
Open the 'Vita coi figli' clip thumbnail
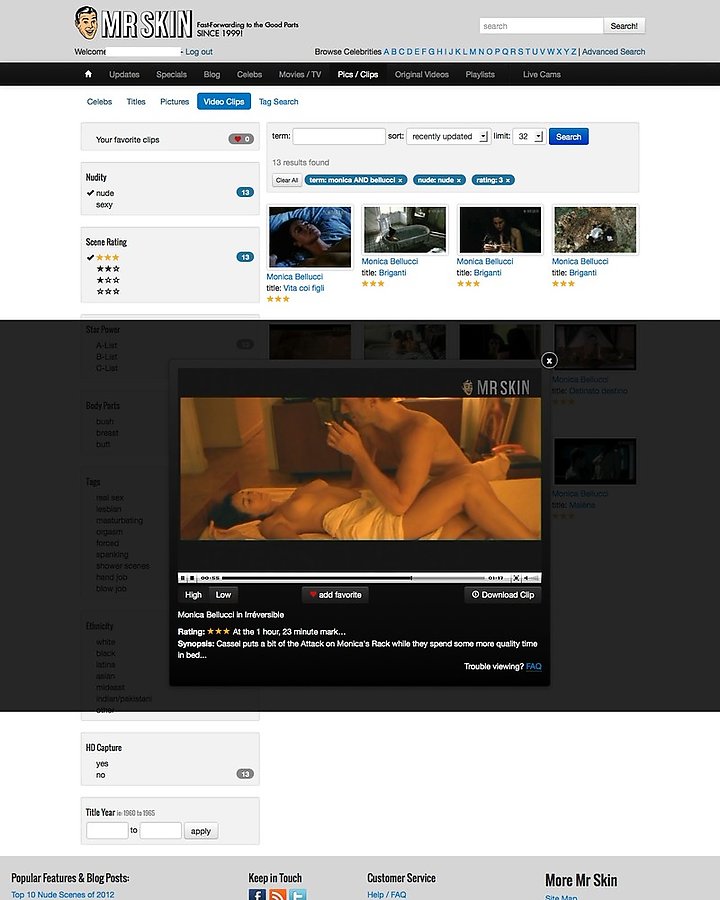click(310, 236)
